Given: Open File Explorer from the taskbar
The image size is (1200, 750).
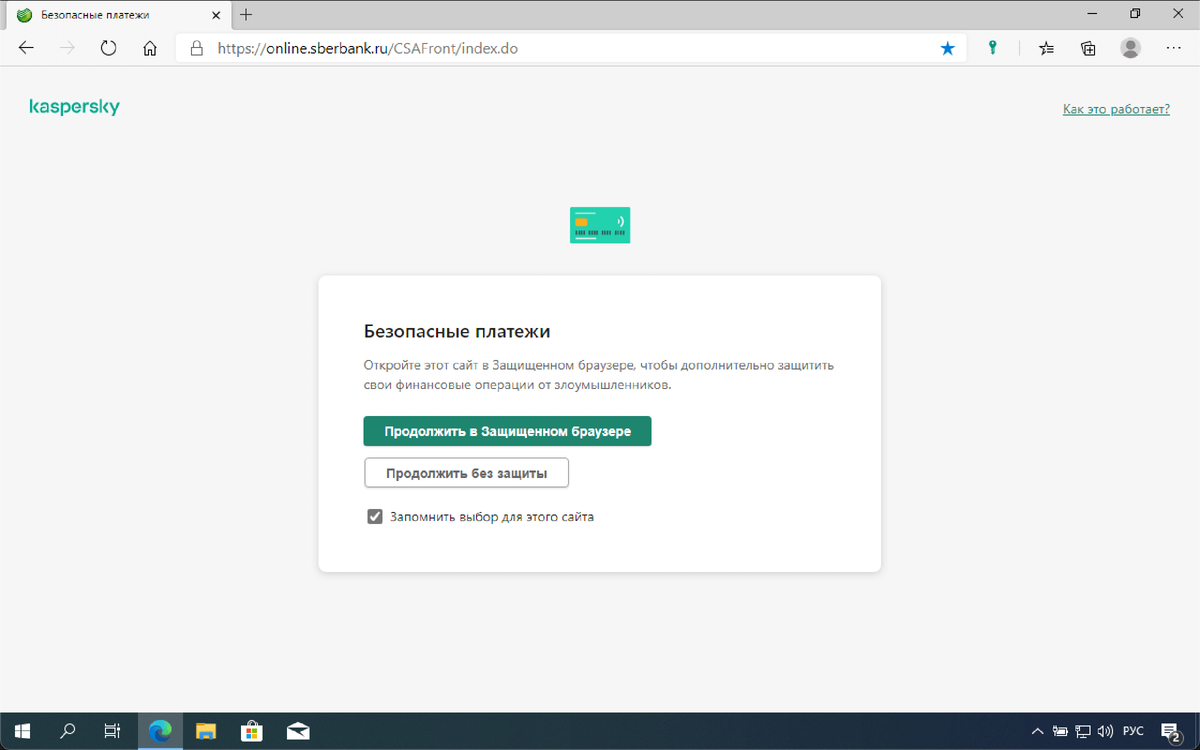Looking at the screenshot, I should point(206,731).
